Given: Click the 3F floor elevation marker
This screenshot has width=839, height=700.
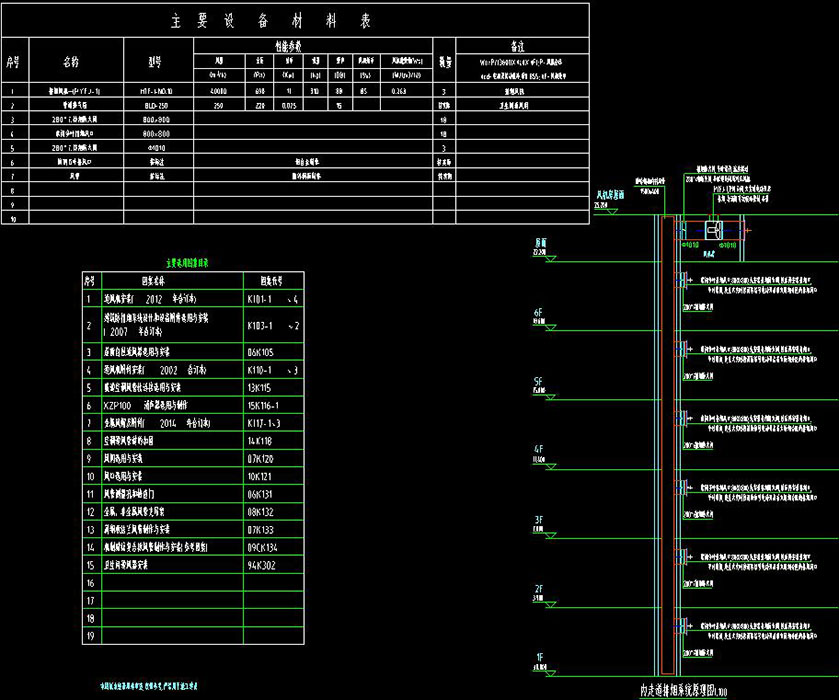Looking at the screenshot, I should (x=538, y=519).
